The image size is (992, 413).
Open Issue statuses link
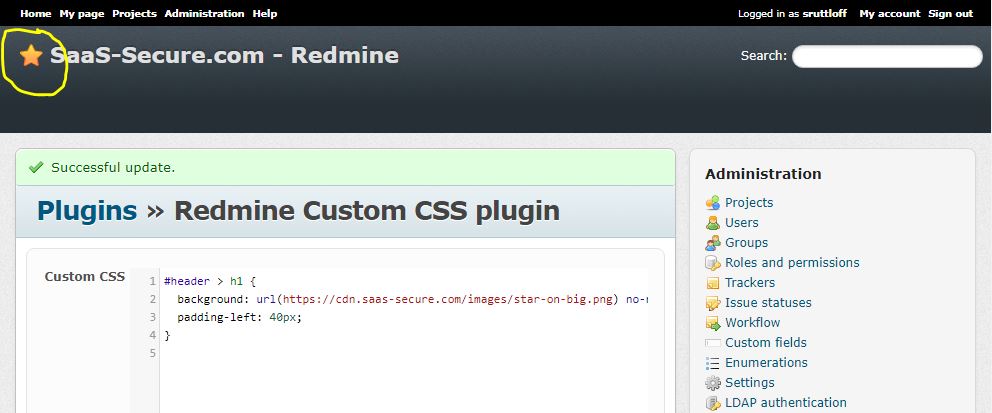pos(768,303)
